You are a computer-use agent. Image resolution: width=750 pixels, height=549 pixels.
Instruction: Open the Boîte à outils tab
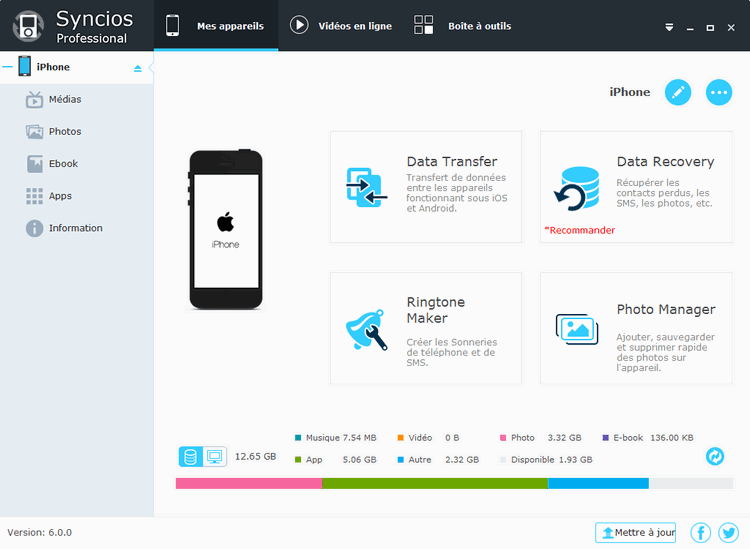point(462,25)
